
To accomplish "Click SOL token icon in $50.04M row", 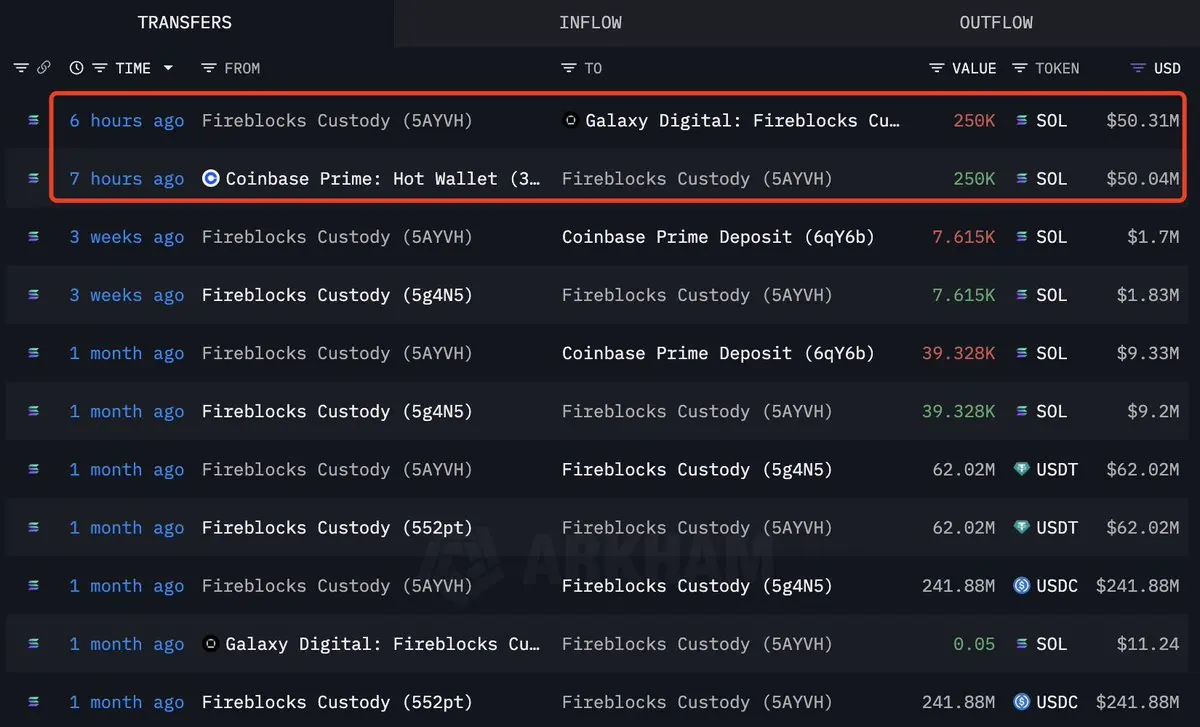I will coord(1021,178).
